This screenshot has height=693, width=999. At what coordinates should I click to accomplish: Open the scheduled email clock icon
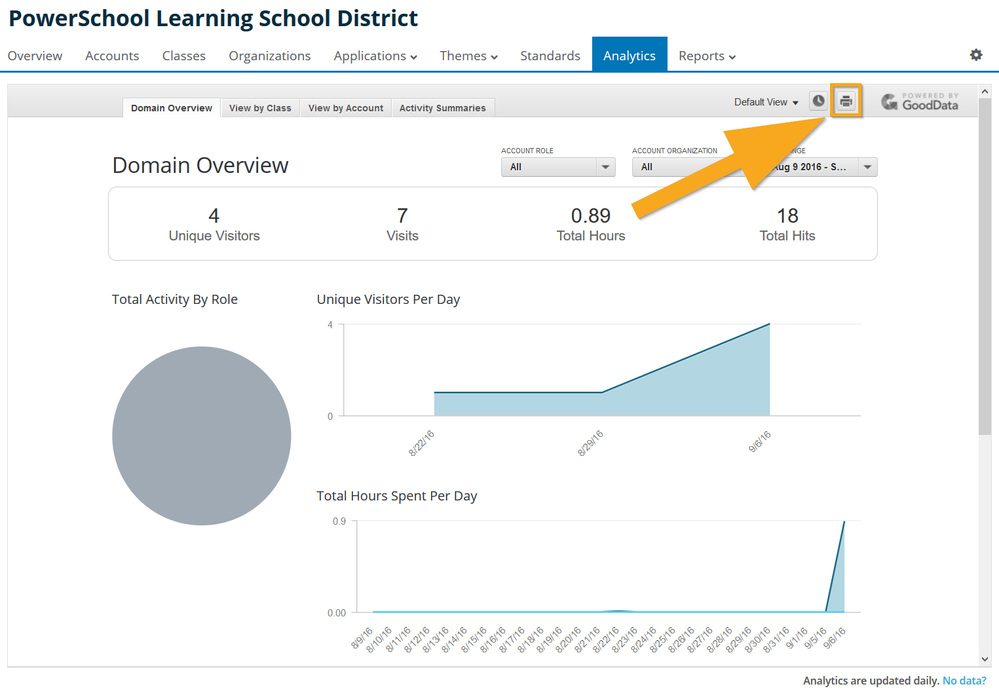[x=818, y=101]
